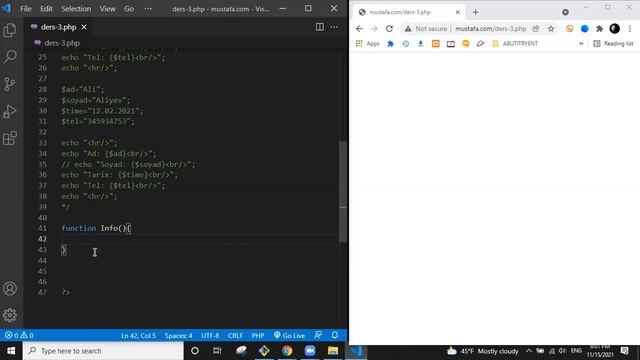Click the VS Code logo icon
The width and height of the screenshot is (640, 360).
click(x=6, y=8)
